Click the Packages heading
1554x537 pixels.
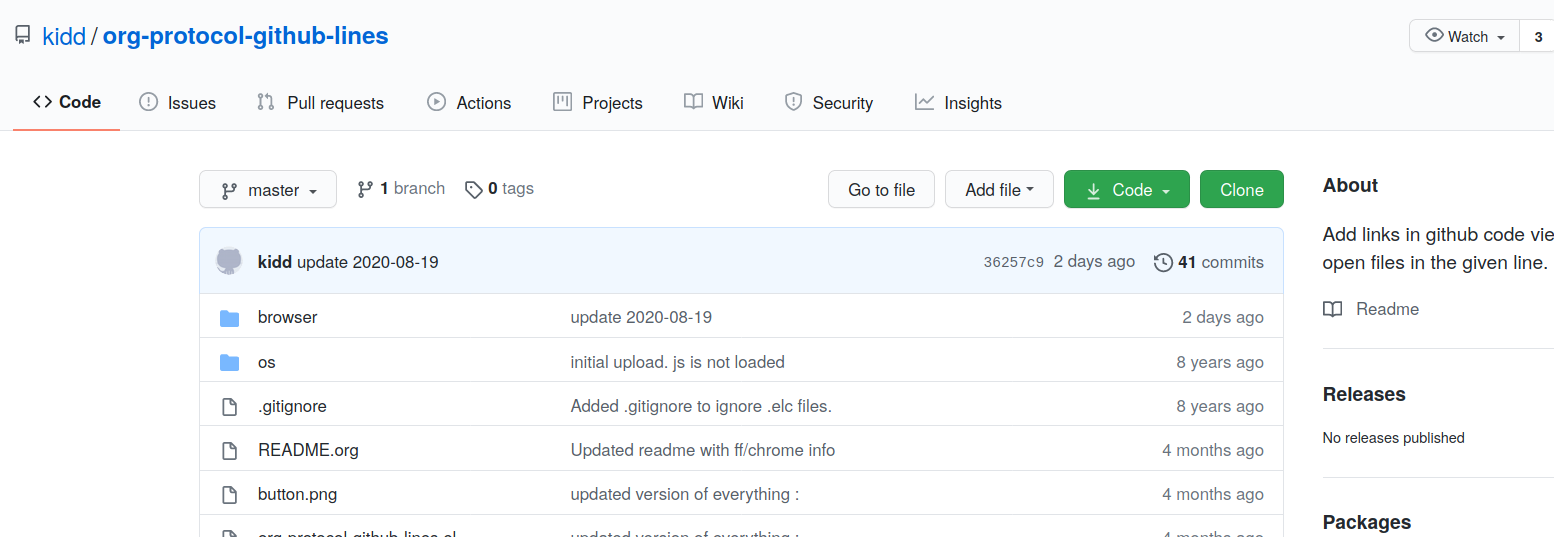(x=1367, y=522)
